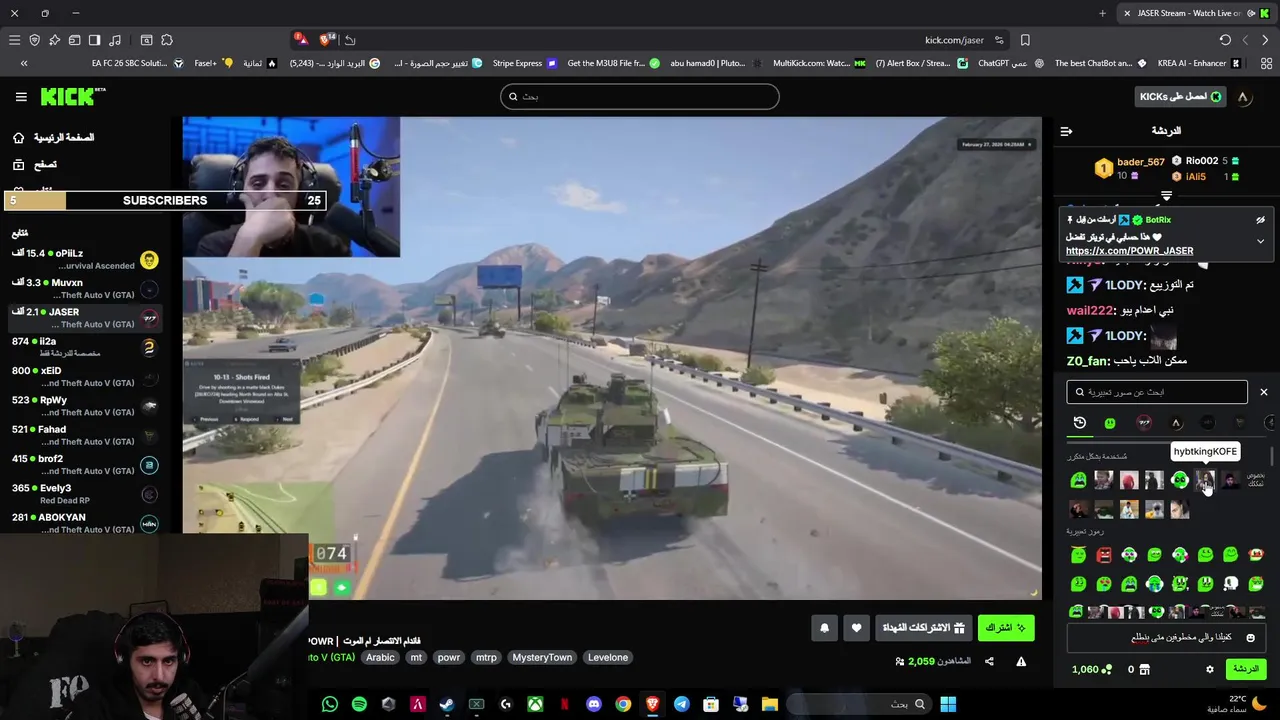Follow with the heart button

(856, 628)
